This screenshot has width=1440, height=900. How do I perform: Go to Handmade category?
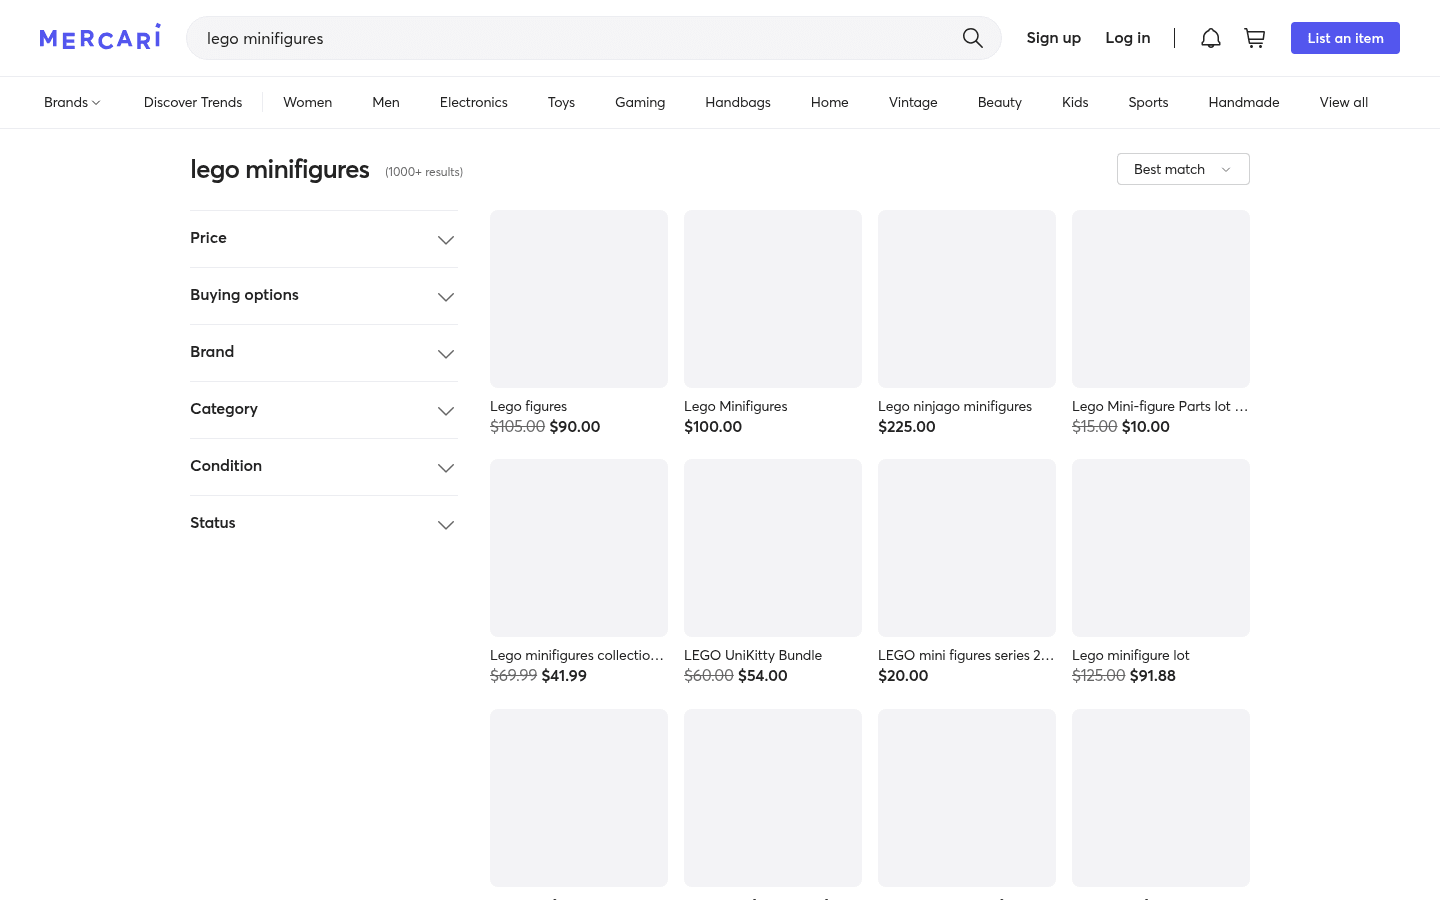[1244, 102]
